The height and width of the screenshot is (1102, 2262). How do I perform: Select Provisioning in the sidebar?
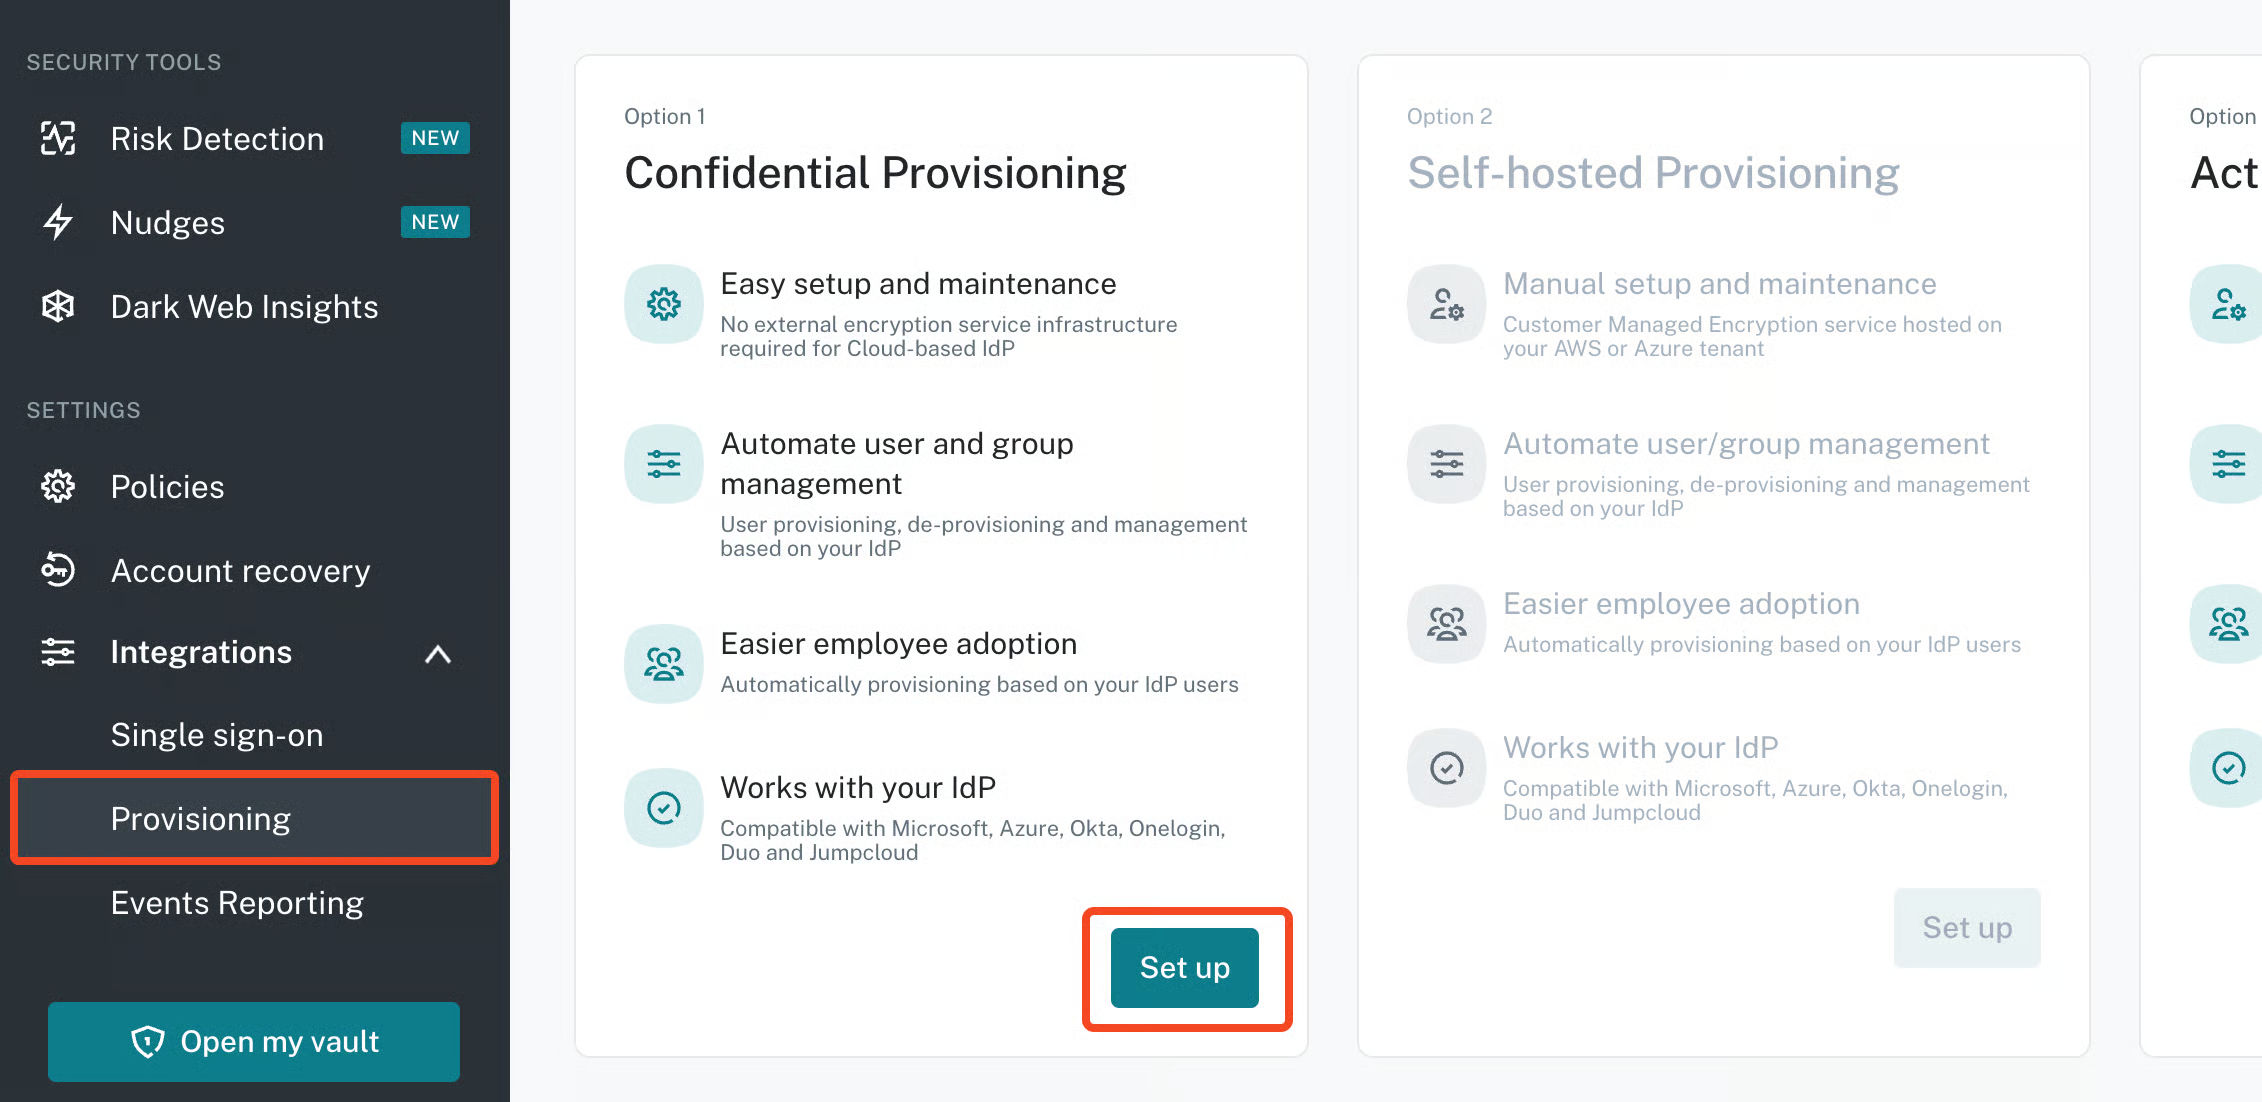click(201, 819)
